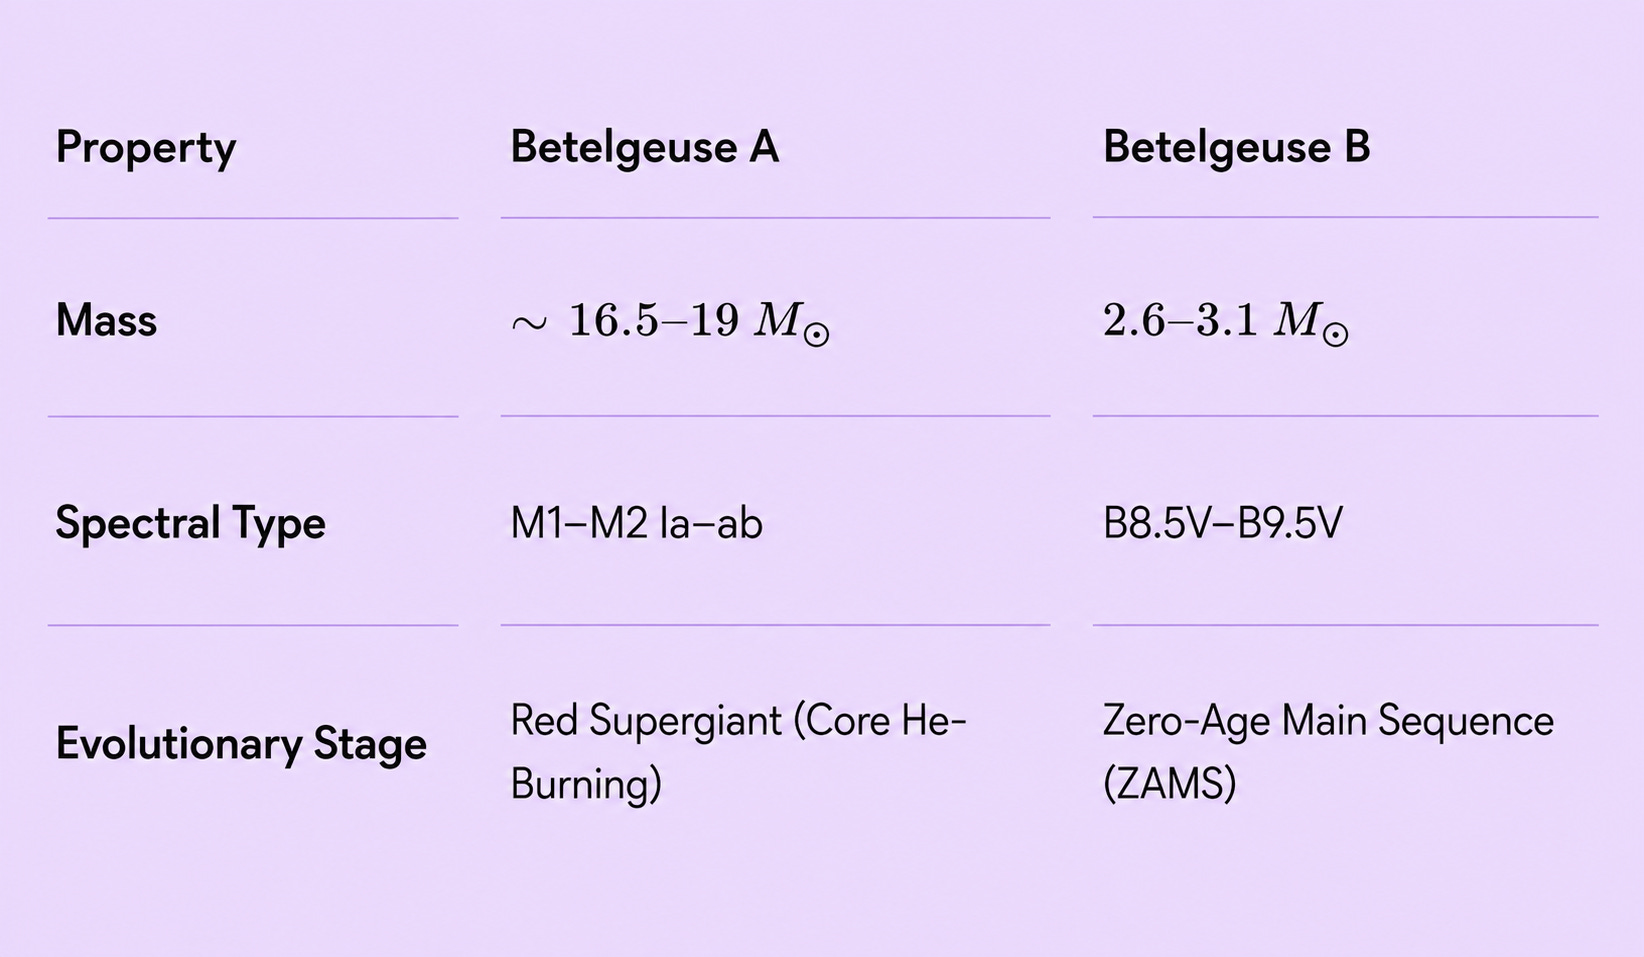The width and height of the screenshot is (1644, 957).
Task: Select the Betelgeuse A column header
Action: click(644, 147)
